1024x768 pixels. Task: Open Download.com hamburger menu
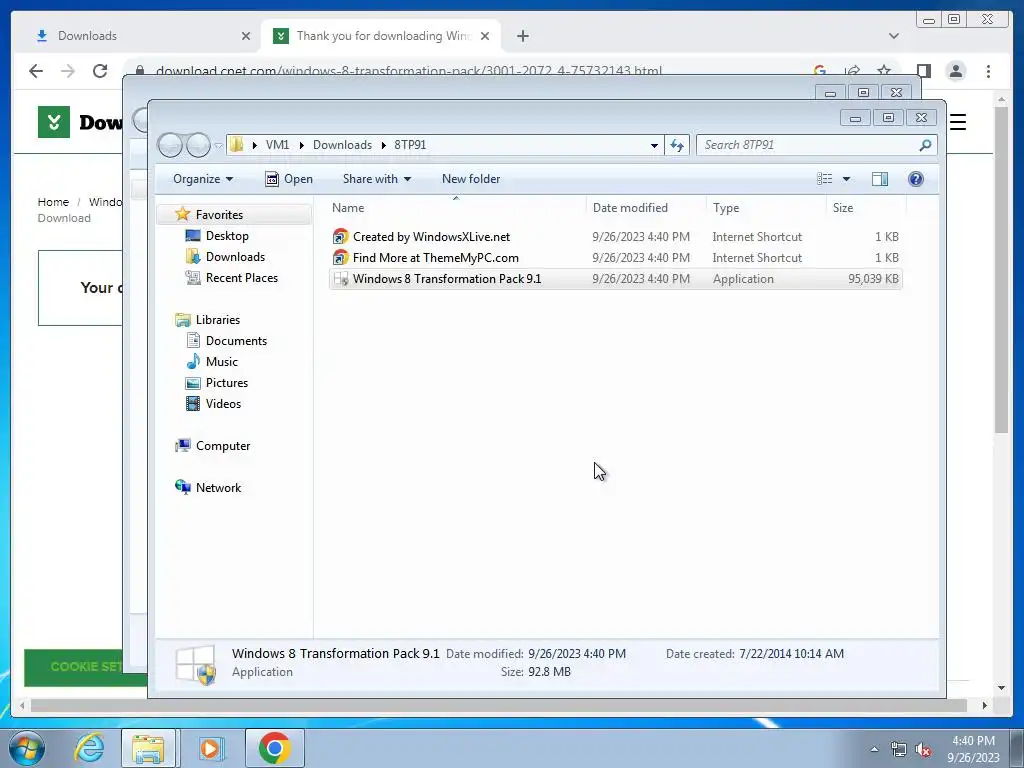point(958,122)
